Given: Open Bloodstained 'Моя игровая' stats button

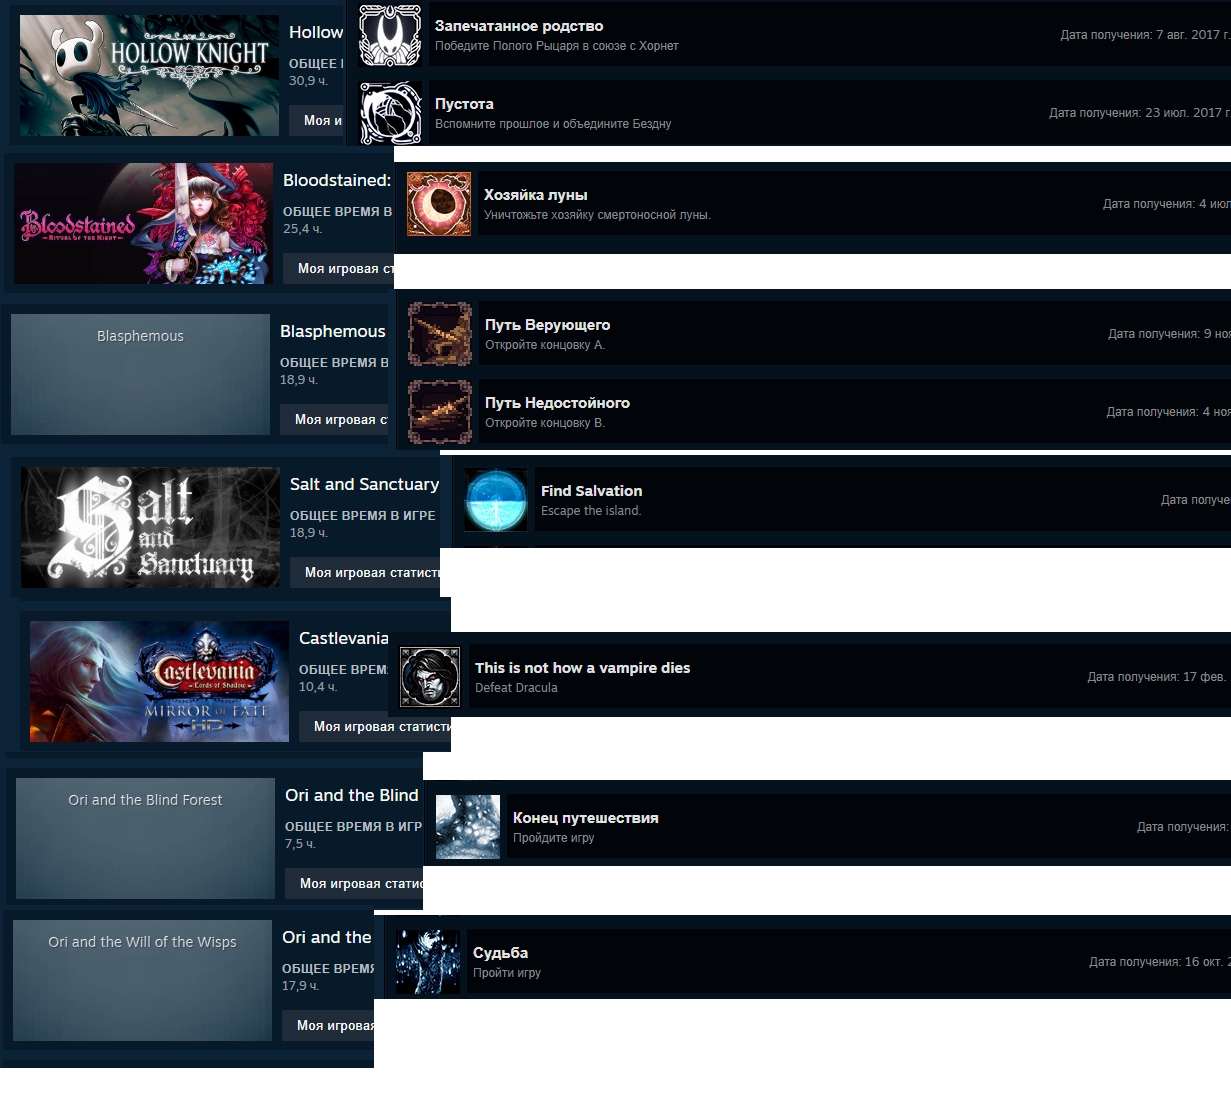Looking at the screenshot, I should coord(338,268).
